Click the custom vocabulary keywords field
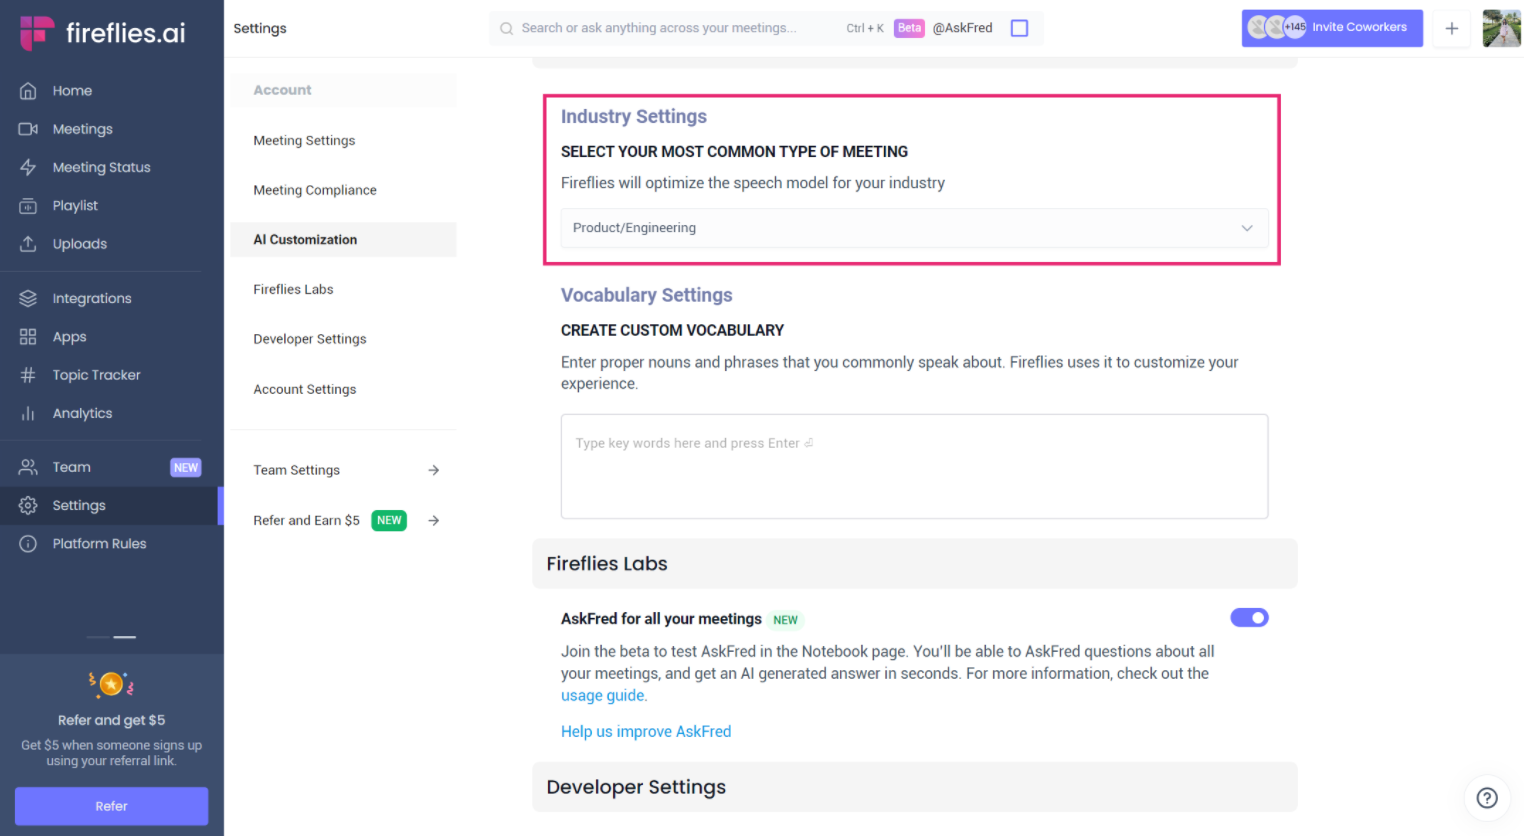The image size is (1524, 836). click(x=914, y=466)
